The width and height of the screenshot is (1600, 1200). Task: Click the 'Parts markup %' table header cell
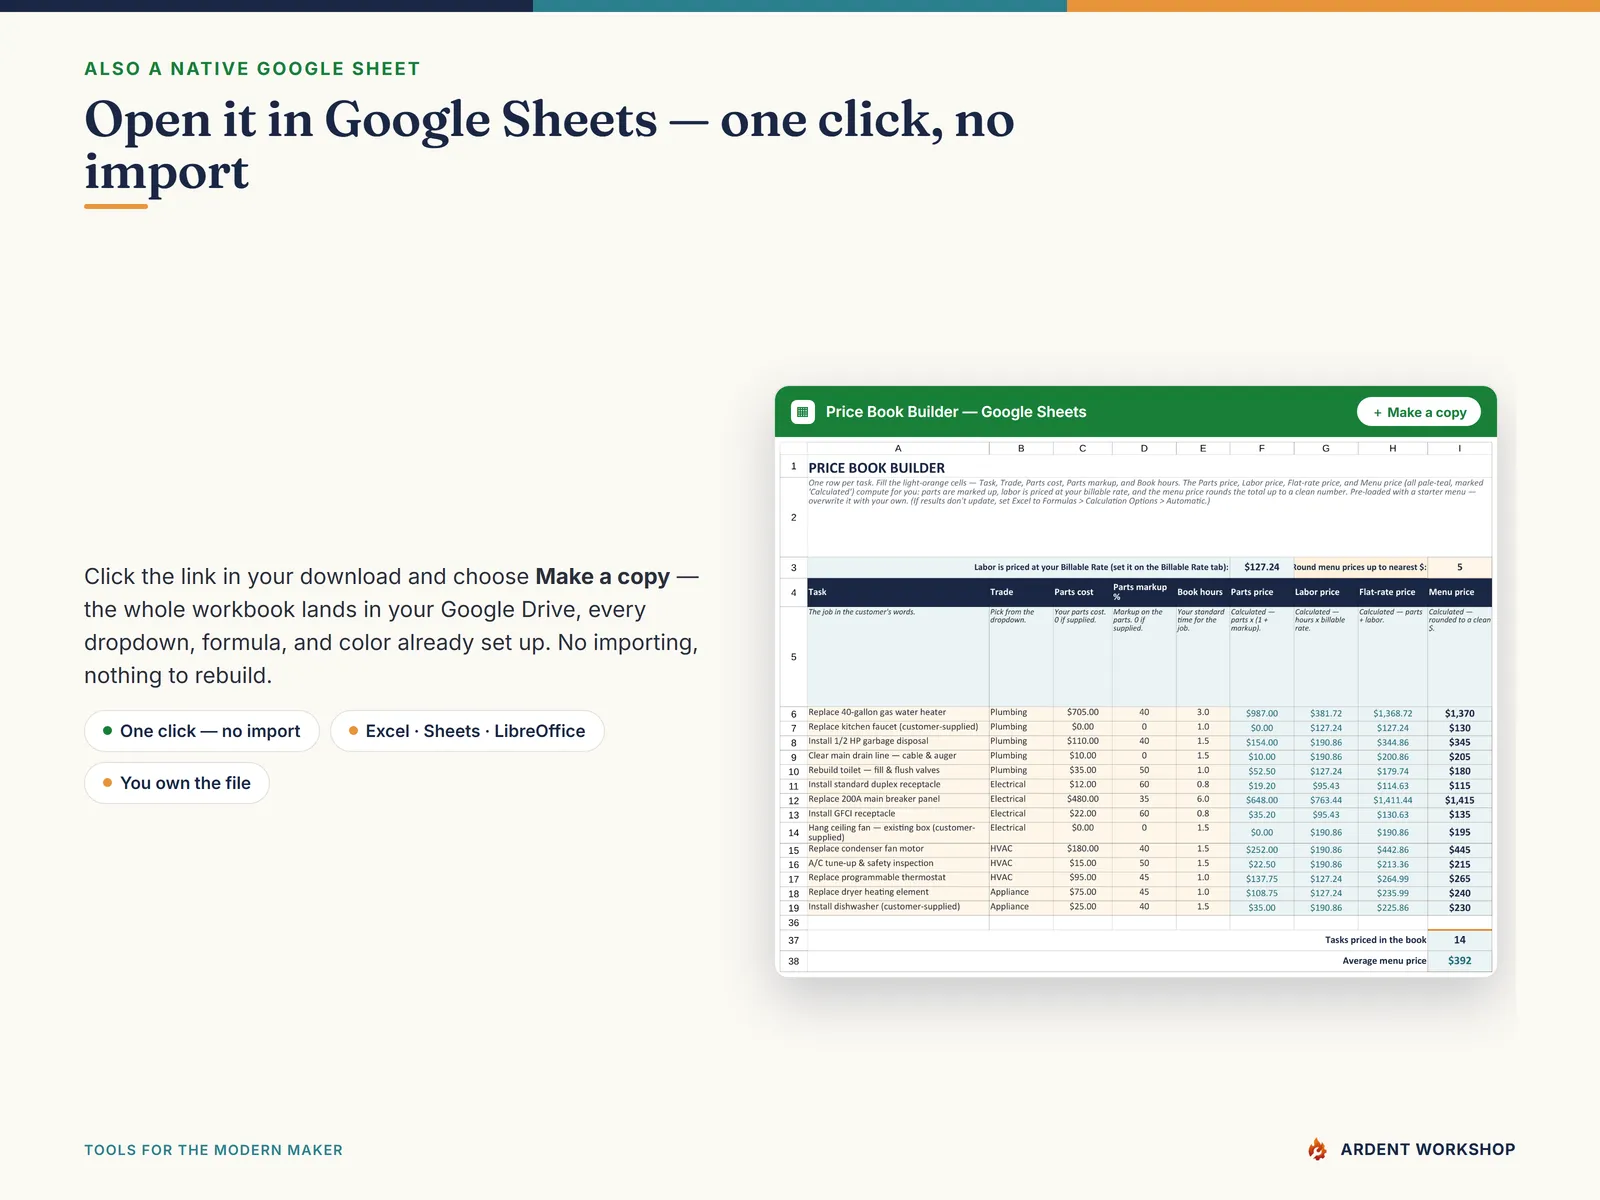[1144, 592]
